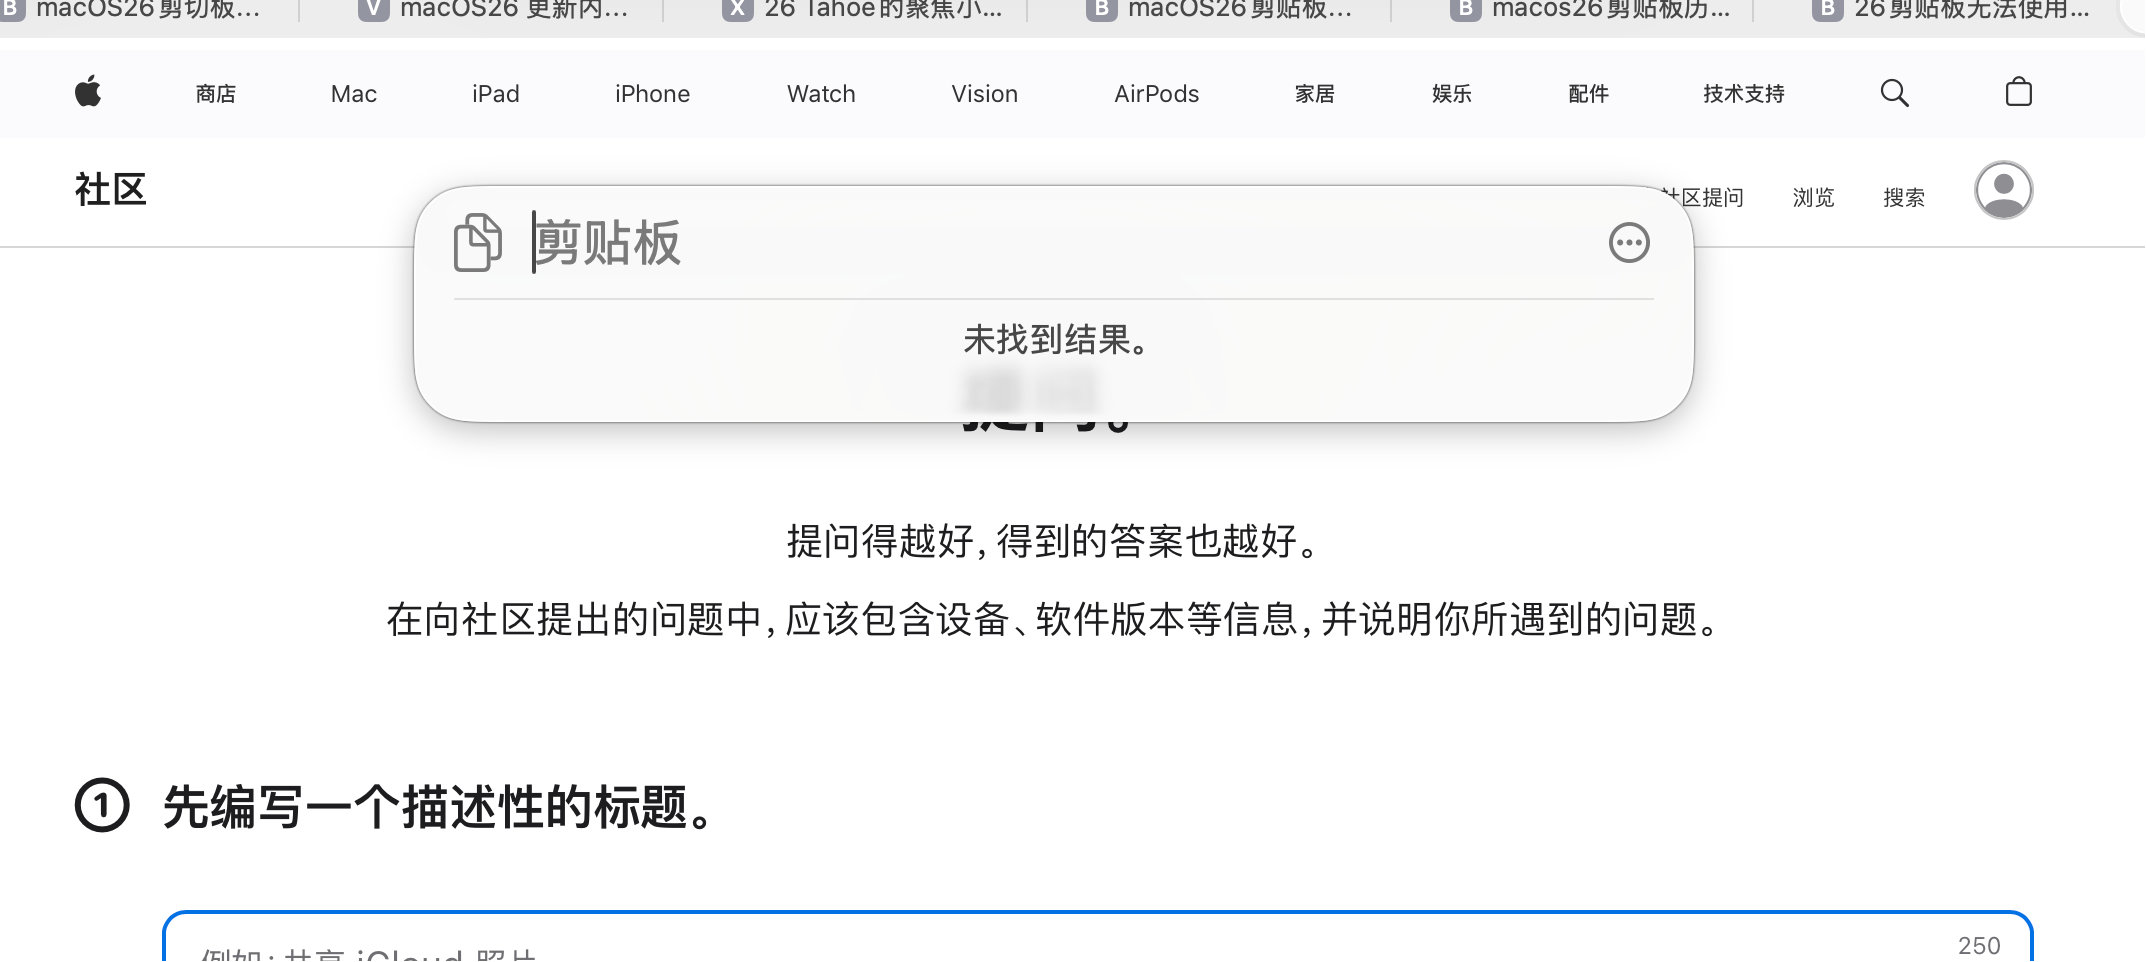Open 技术支持 in the navigation bar
The width and height of the screenshot is (2146, 962).
point(1743,94)
